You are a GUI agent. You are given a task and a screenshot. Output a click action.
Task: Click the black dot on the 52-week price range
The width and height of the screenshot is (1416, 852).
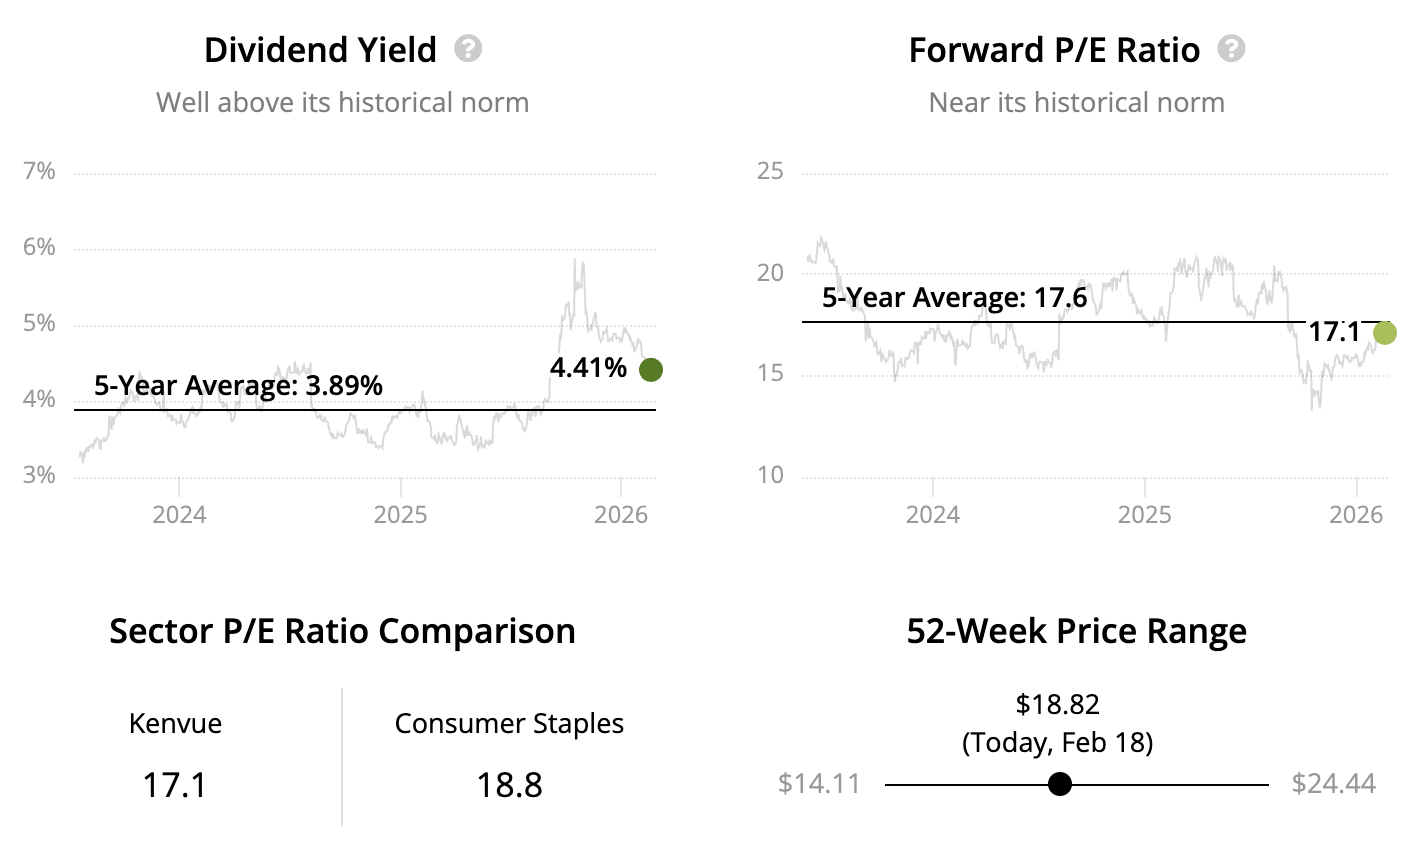[1060, 784]
